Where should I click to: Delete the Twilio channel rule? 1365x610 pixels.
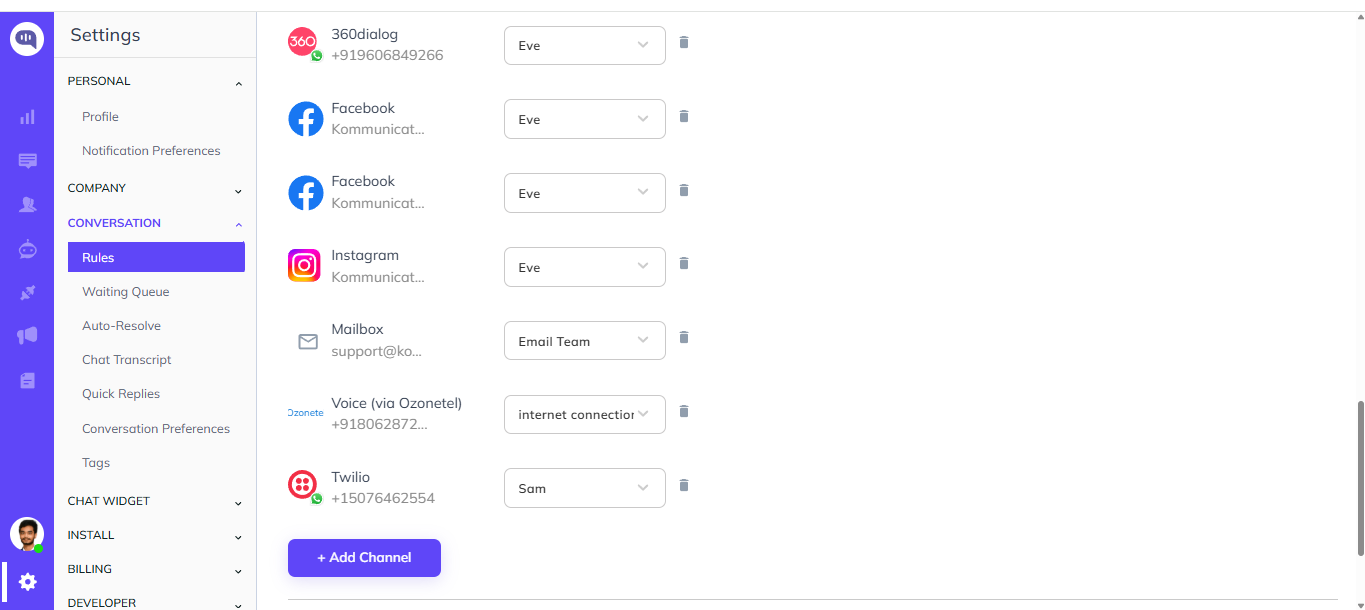pyautogui.click(x=684, y=486)
